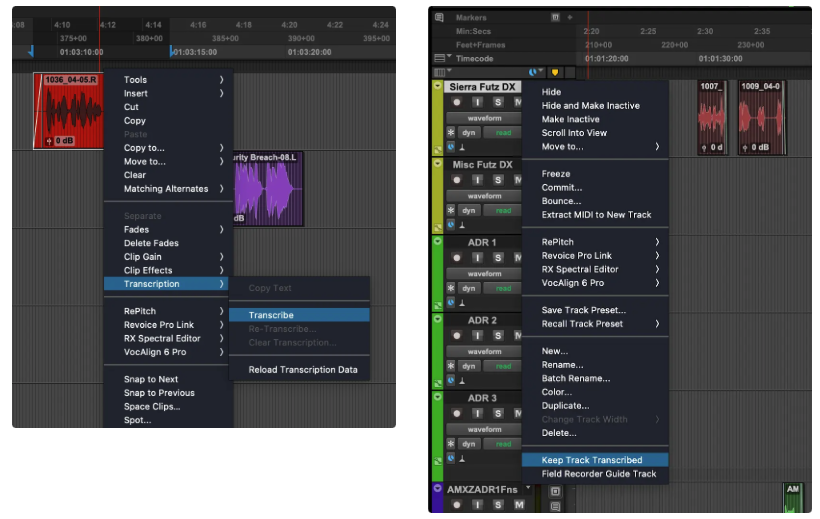820x519 pixels.
Task: Record-enable the Sierra Futz DX track
Action: click(x=457, y=102)
